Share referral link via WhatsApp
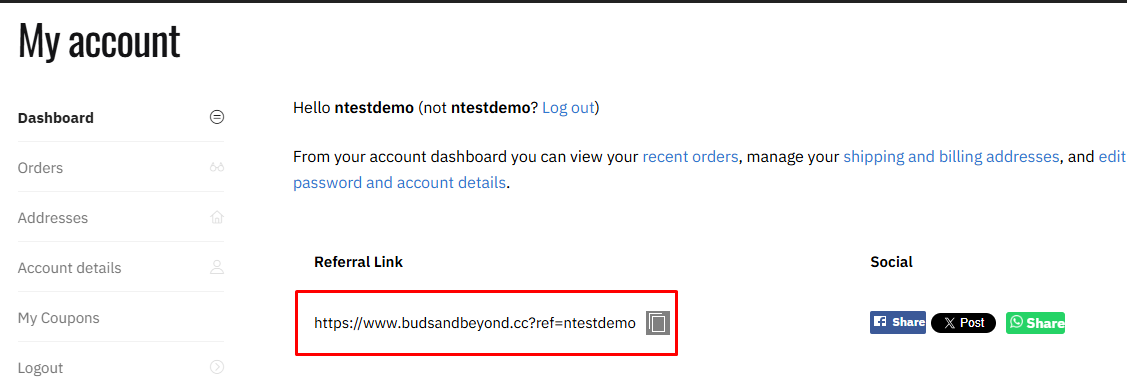This screenshot has height=392, width=1127. click(1035, 323)
